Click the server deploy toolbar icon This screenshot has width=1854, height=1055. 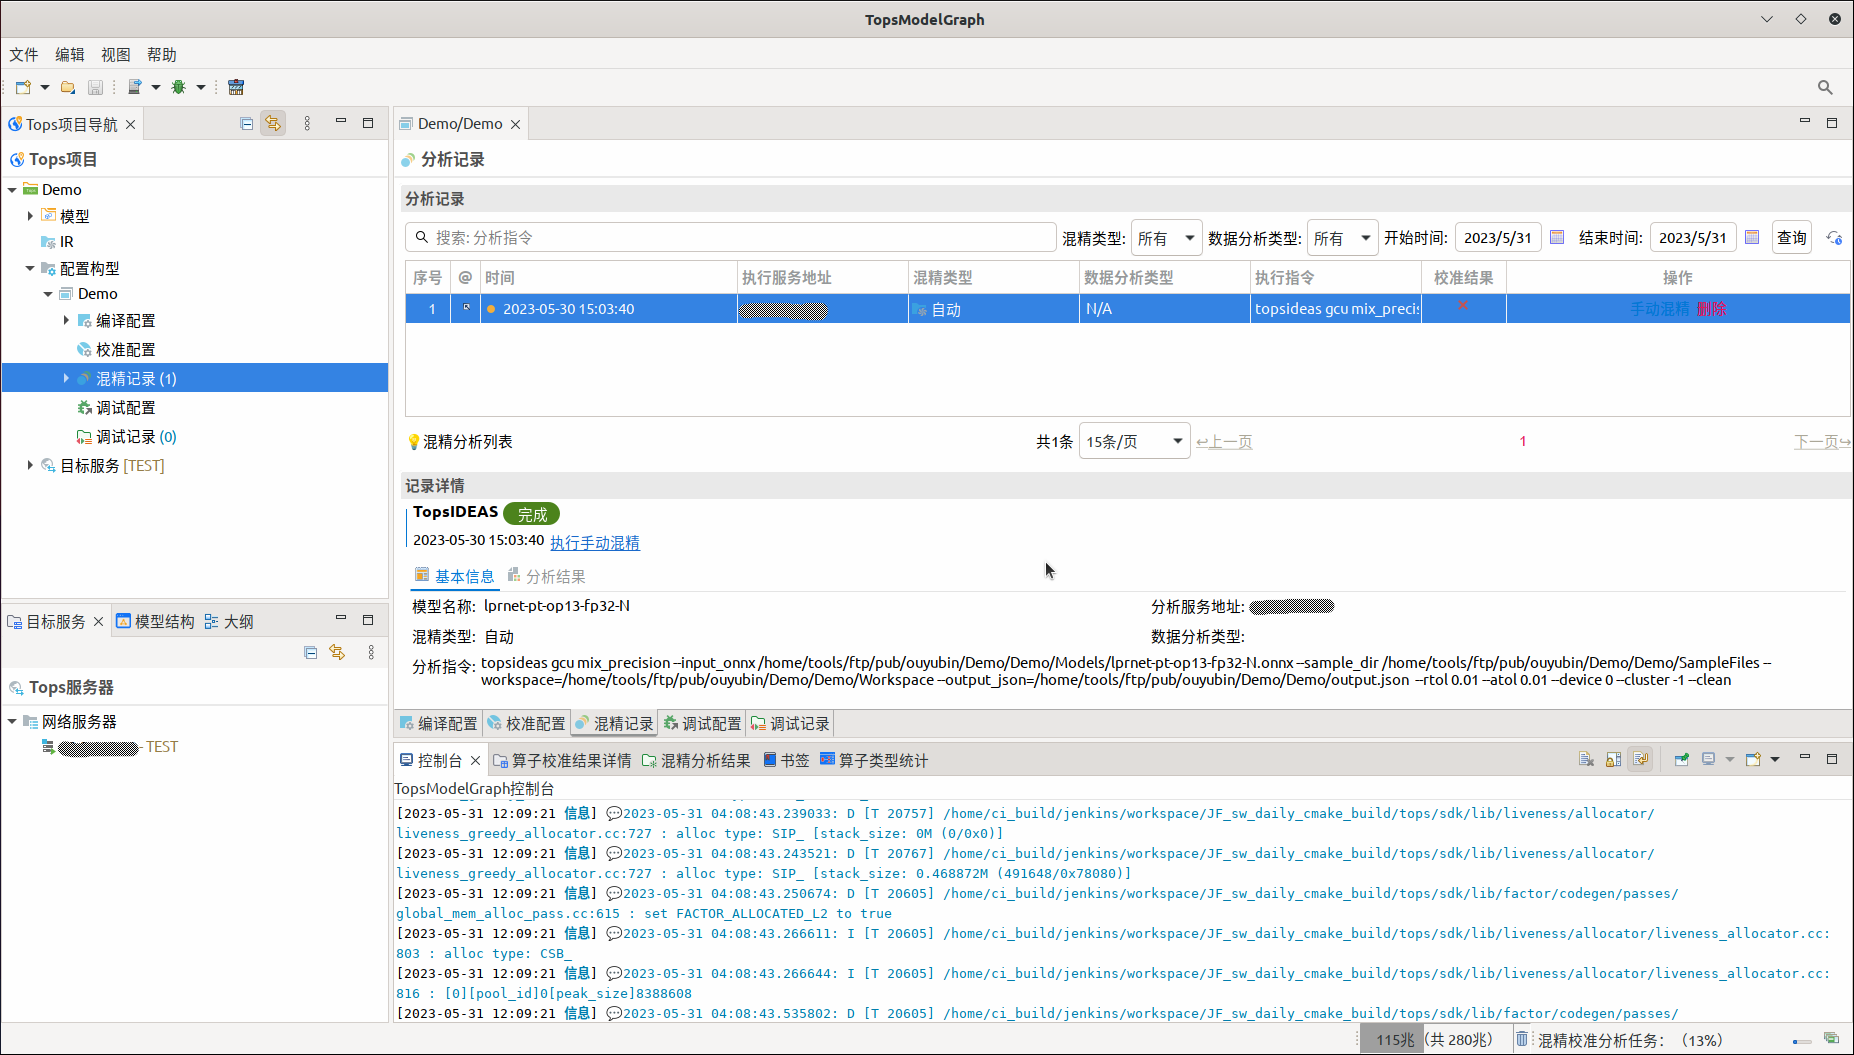click(x=135, y=87)
